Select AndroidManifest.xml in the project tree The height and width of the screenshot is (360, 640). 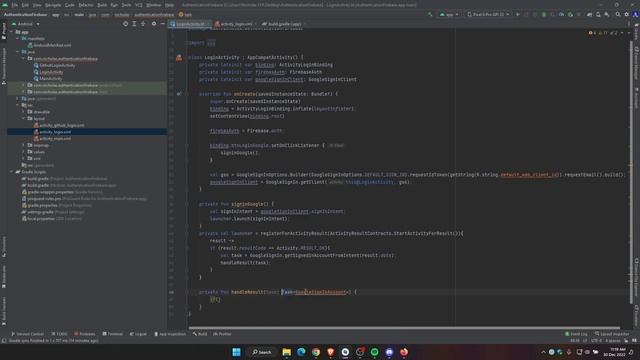[x=49, y=45]
